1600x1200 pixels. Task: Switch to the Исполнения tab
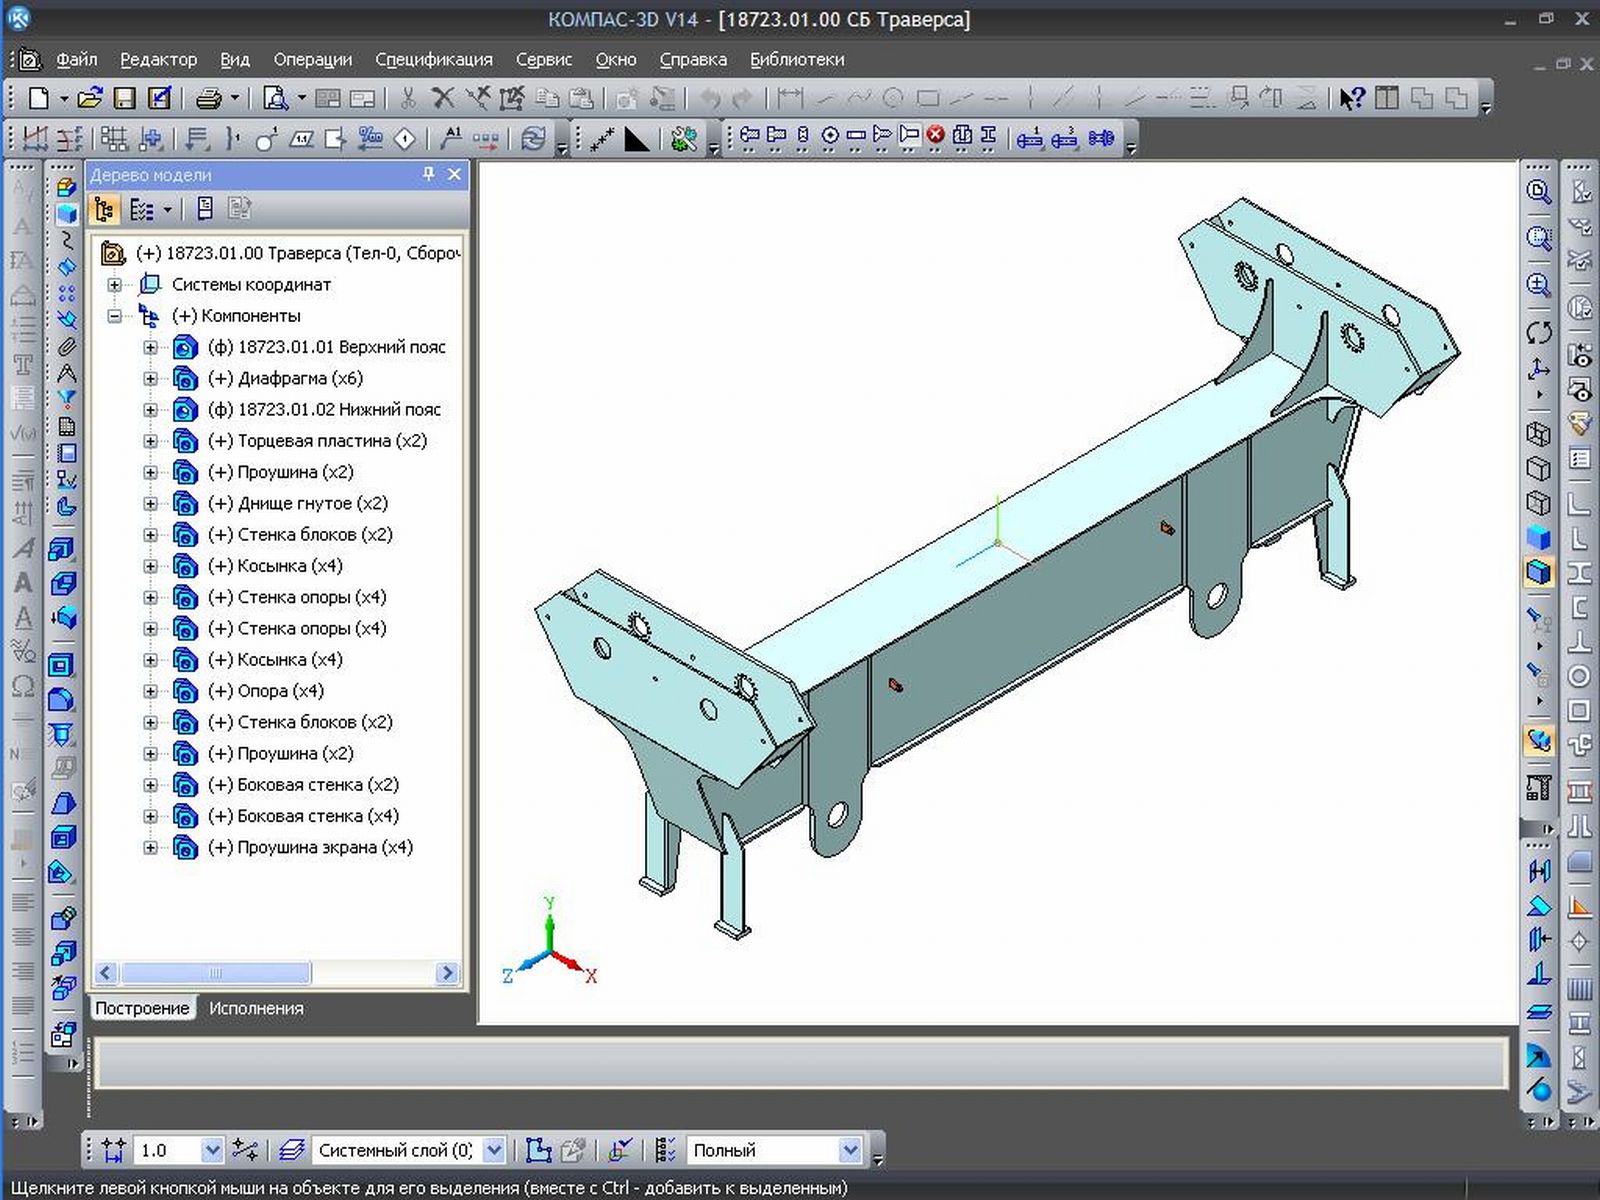(x=256, y=1008)
